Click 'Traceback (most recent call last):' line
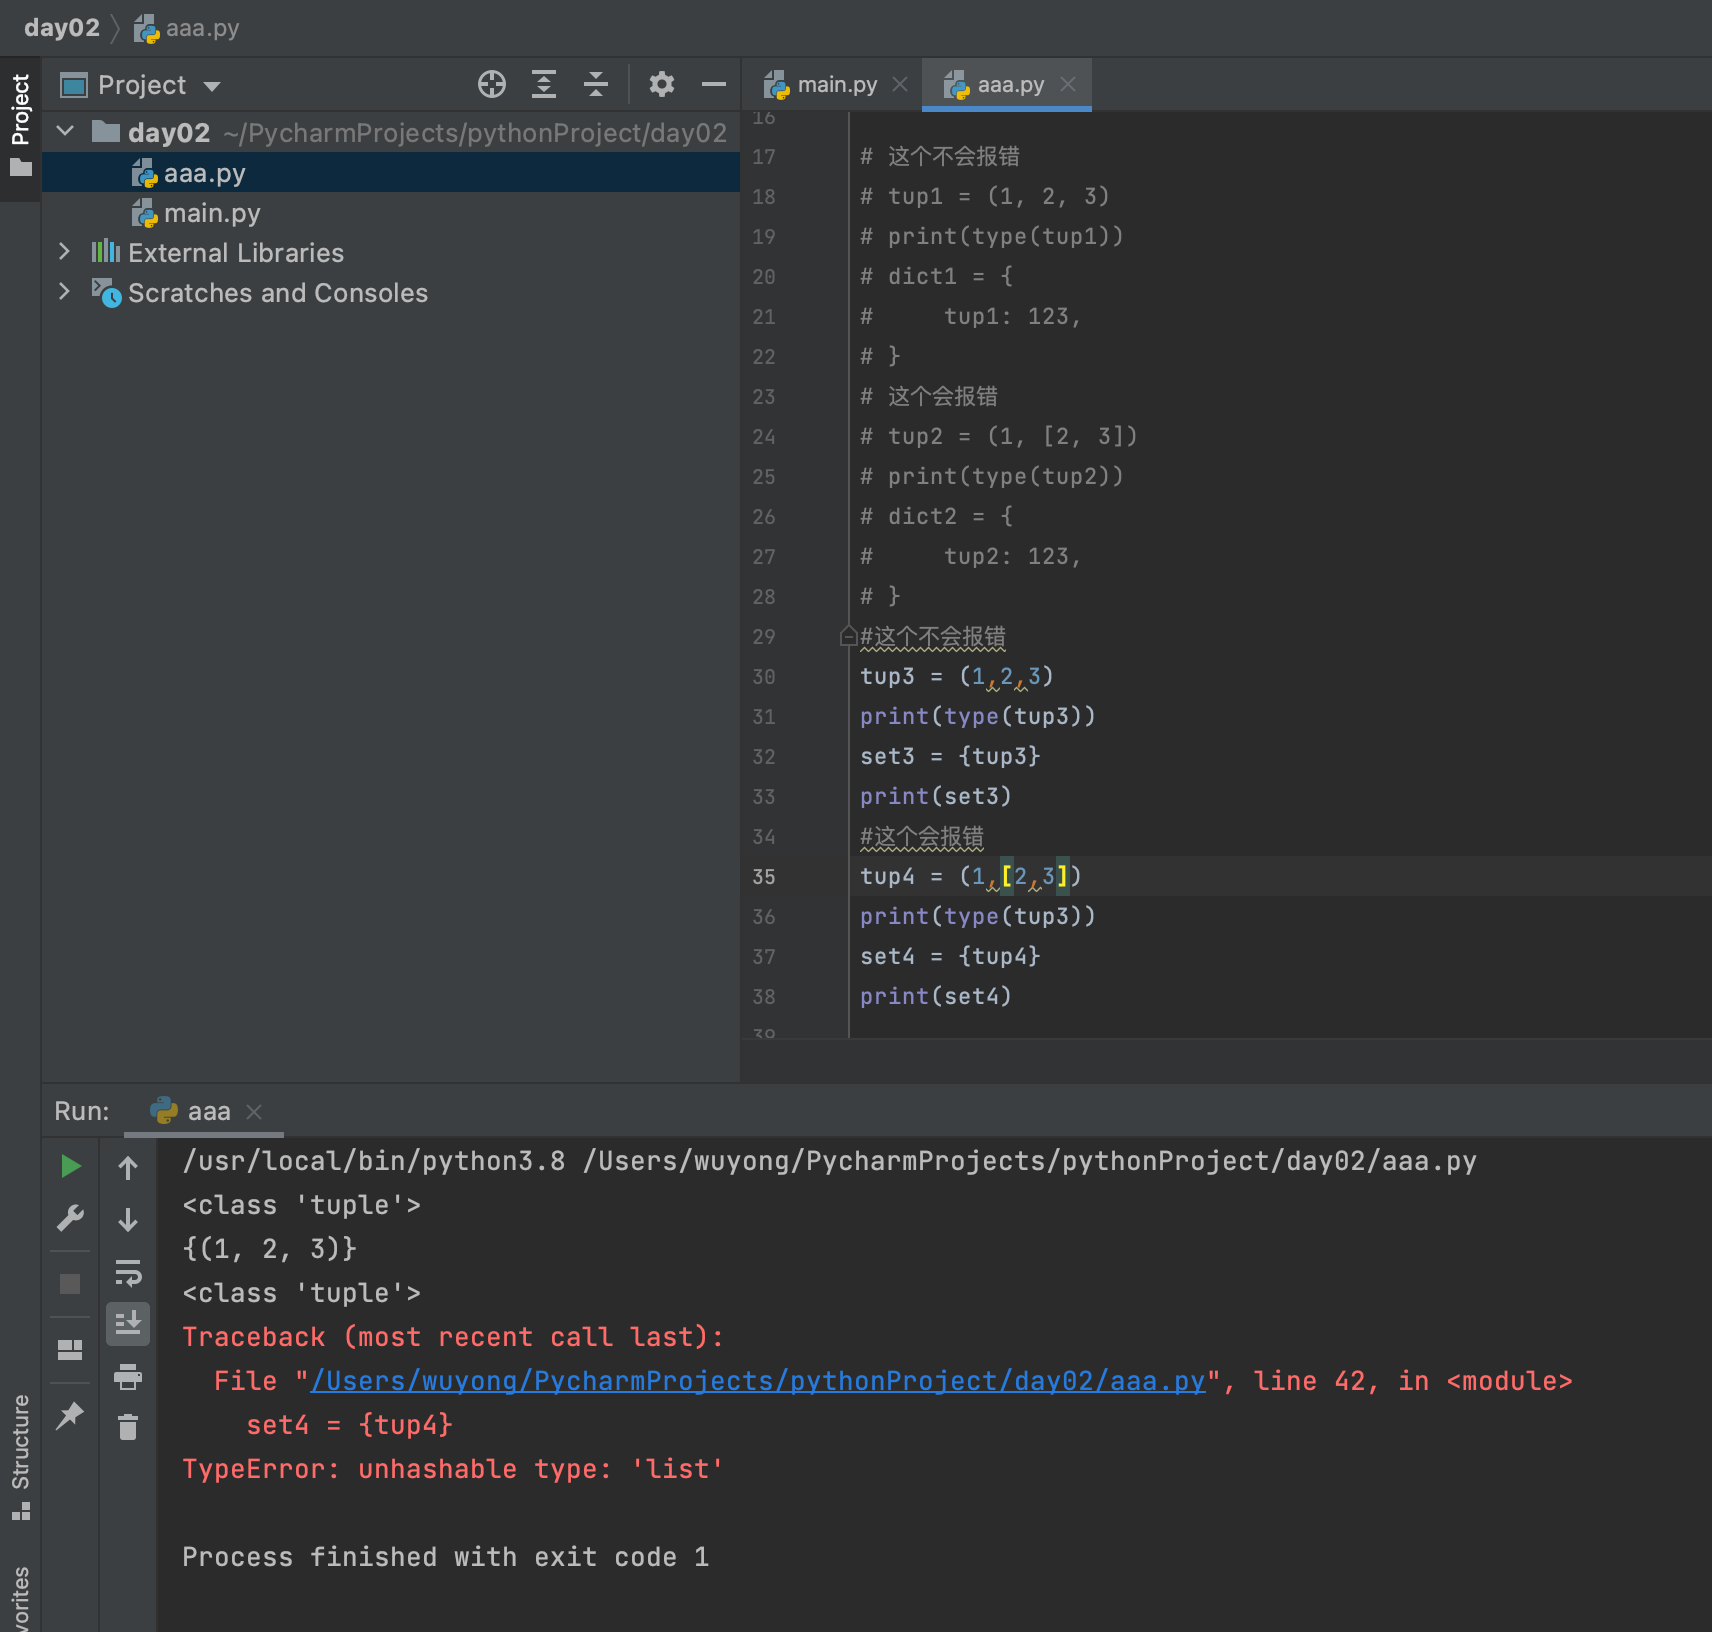1712x1632 pixels. click(453, 1337)
